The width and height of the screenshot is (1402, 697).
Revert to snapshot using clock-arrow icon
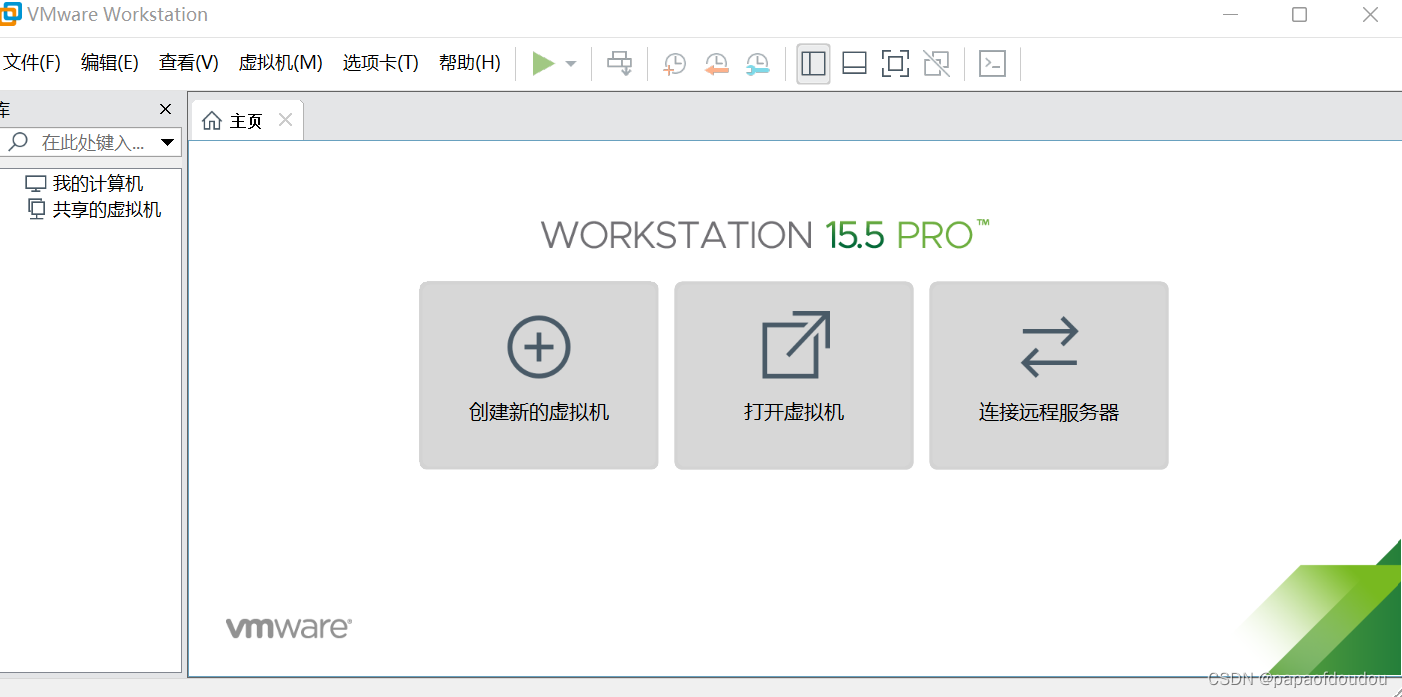click(716, 64)
